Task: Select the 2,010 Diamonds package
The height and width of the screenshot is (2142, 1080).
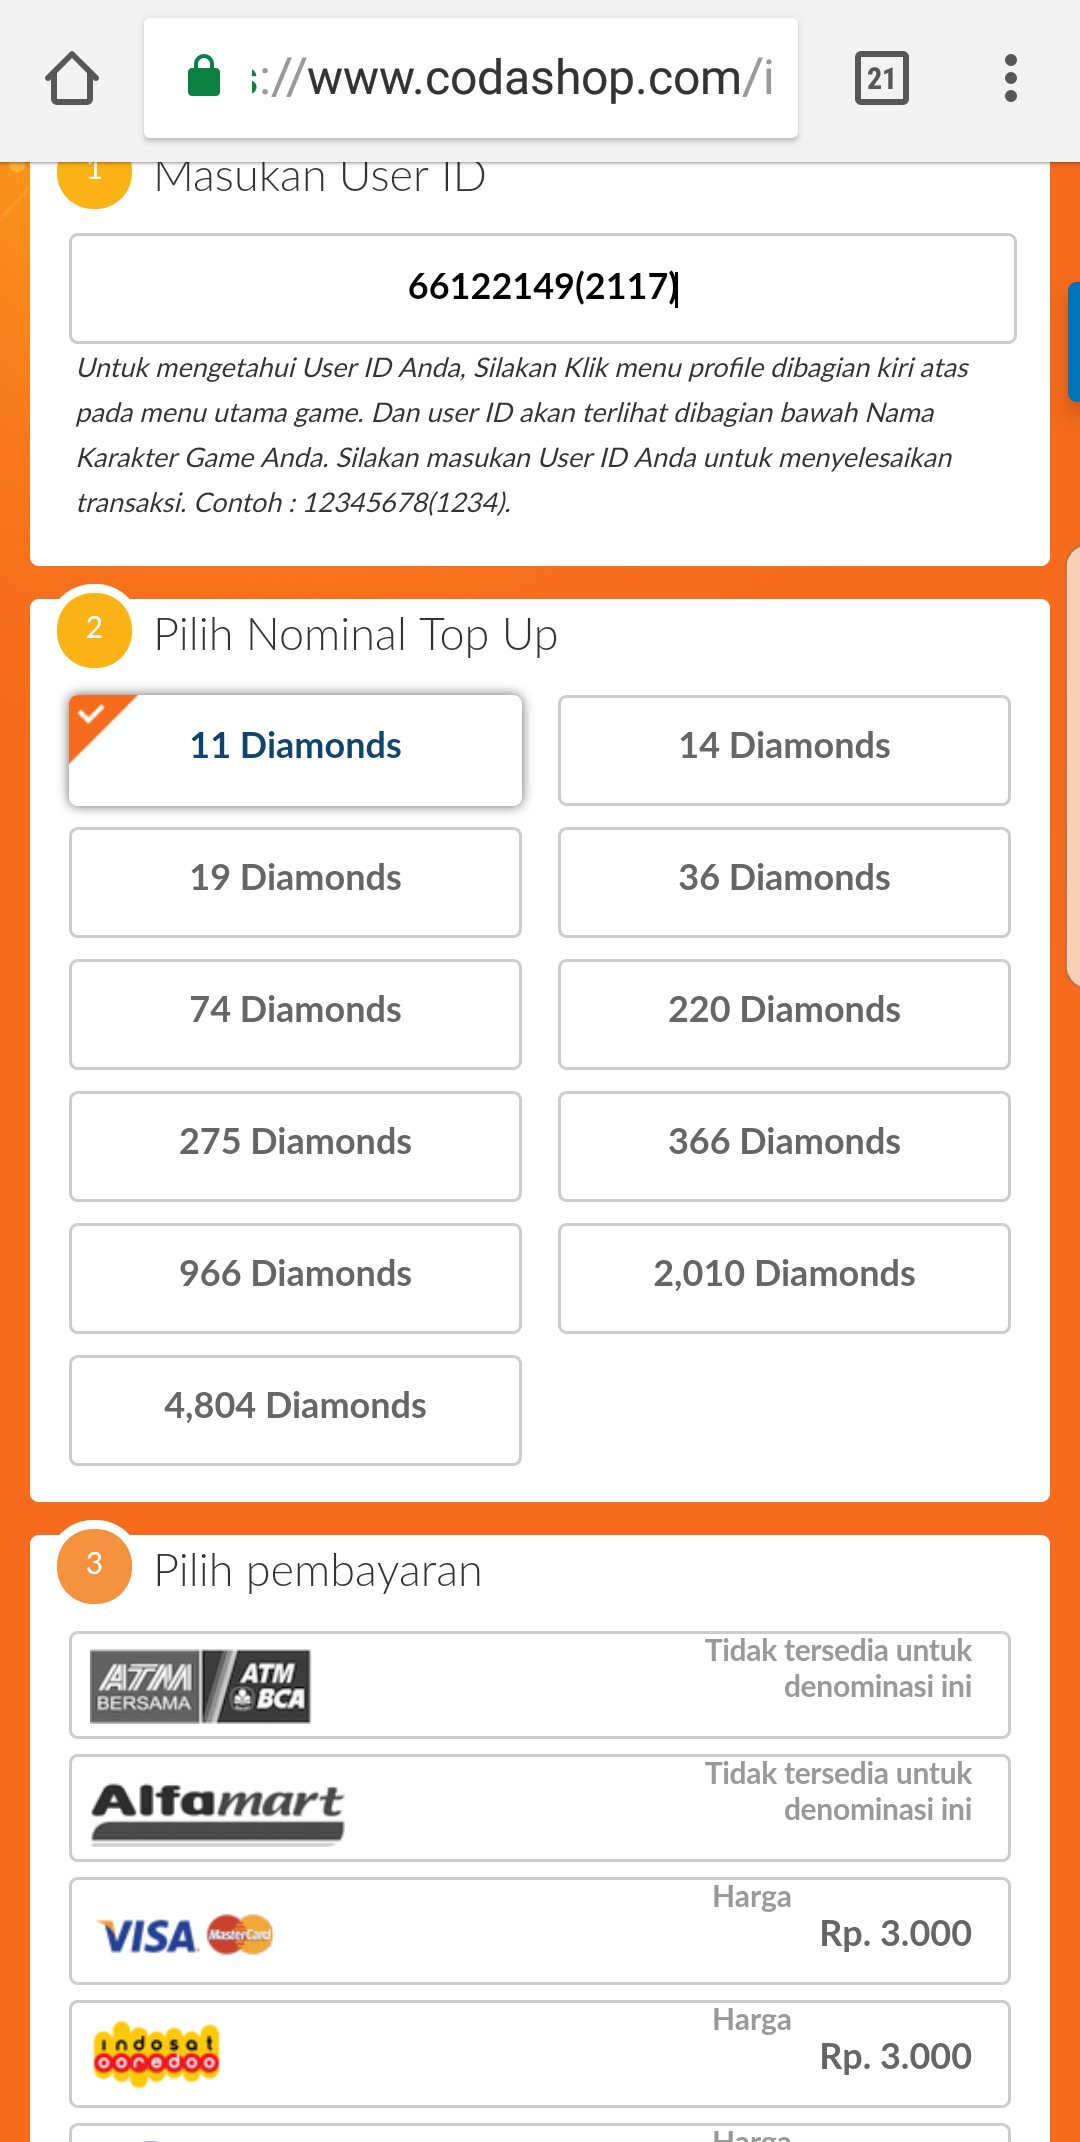Action: click(x=784, y=1275)
